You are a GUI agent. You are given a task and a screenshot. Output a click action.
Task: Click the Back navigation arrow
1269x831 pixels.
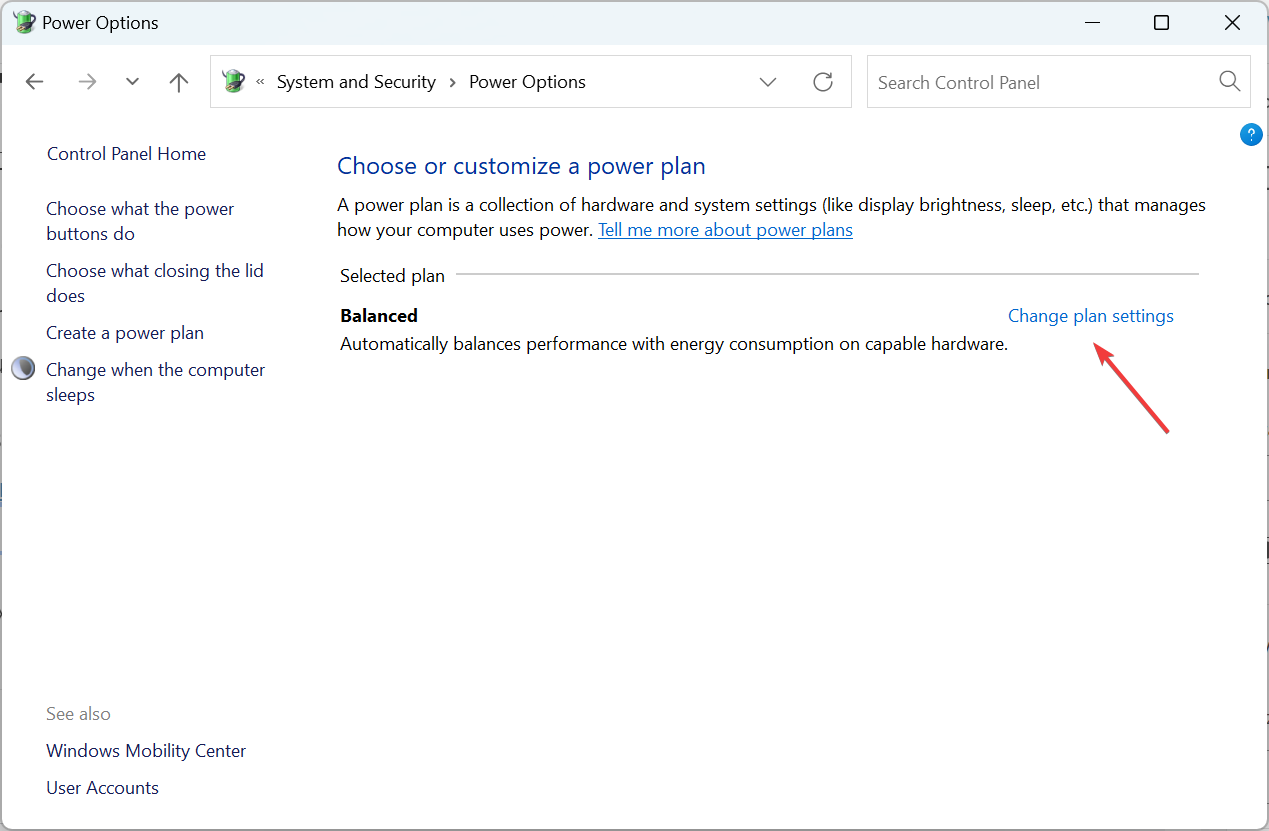coord(35,82)
